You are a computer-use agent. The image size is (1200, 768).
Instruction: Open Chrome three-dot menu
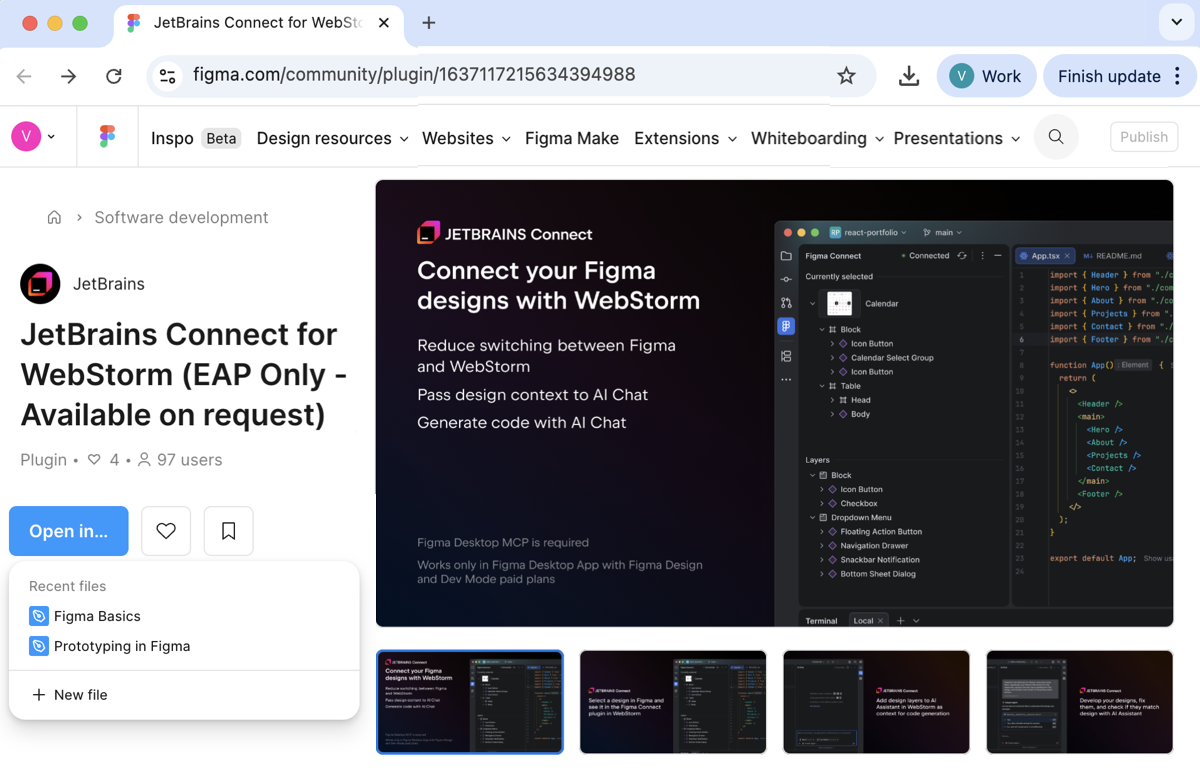[1178, 76]
